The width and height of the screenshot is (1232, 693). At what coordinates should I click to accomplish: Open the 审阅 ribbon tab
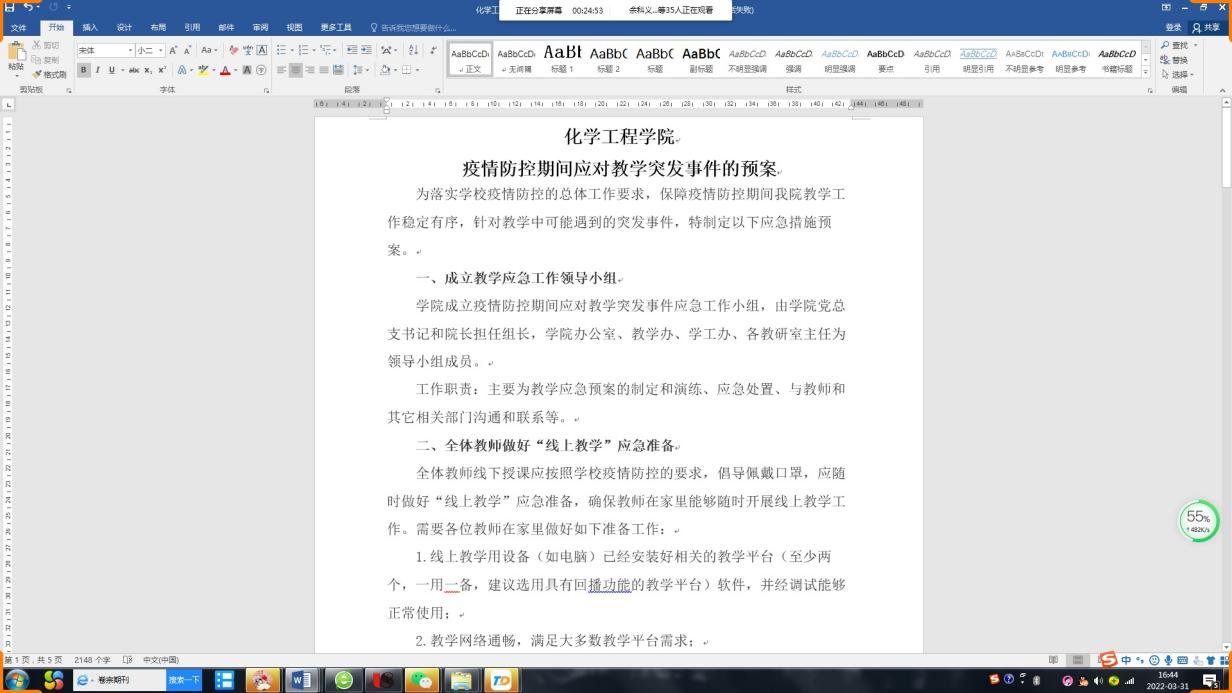click(x=259, y=27)
